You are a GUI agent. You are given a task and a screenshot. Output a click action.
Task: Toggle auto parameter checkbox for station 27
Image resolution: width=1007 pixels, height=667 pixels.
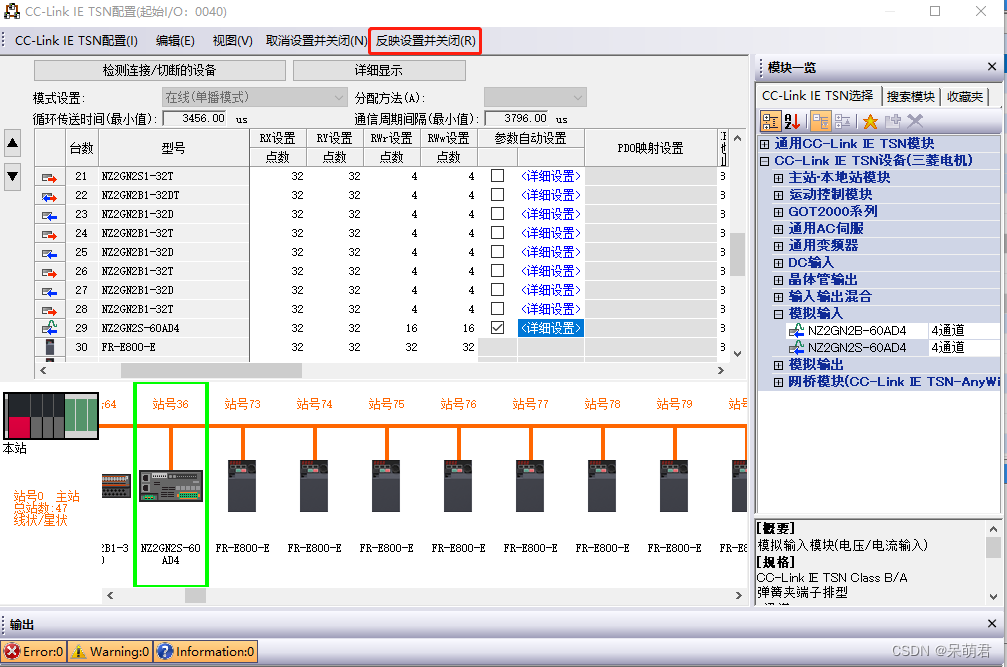click(497, 290)
